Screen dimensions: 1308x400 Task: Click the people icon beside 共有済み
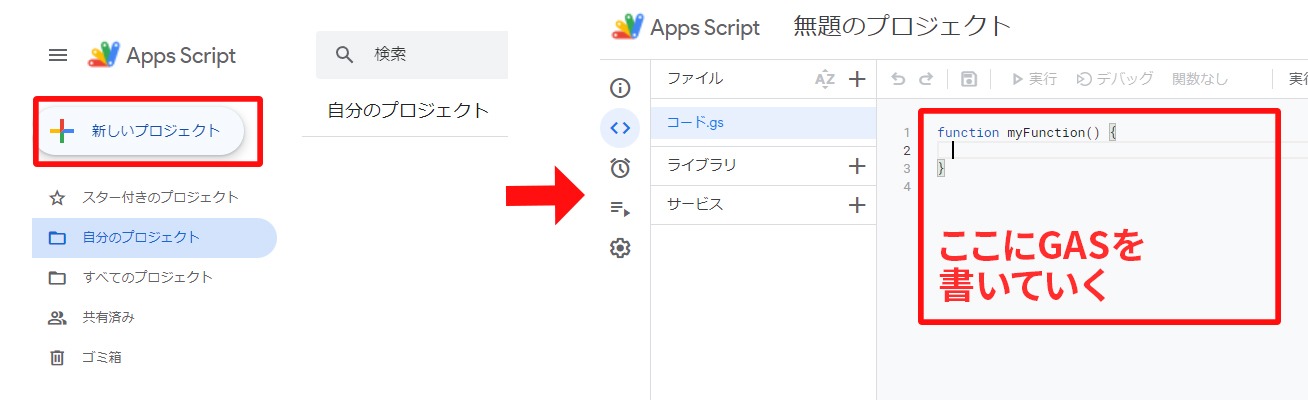[58, 317]
